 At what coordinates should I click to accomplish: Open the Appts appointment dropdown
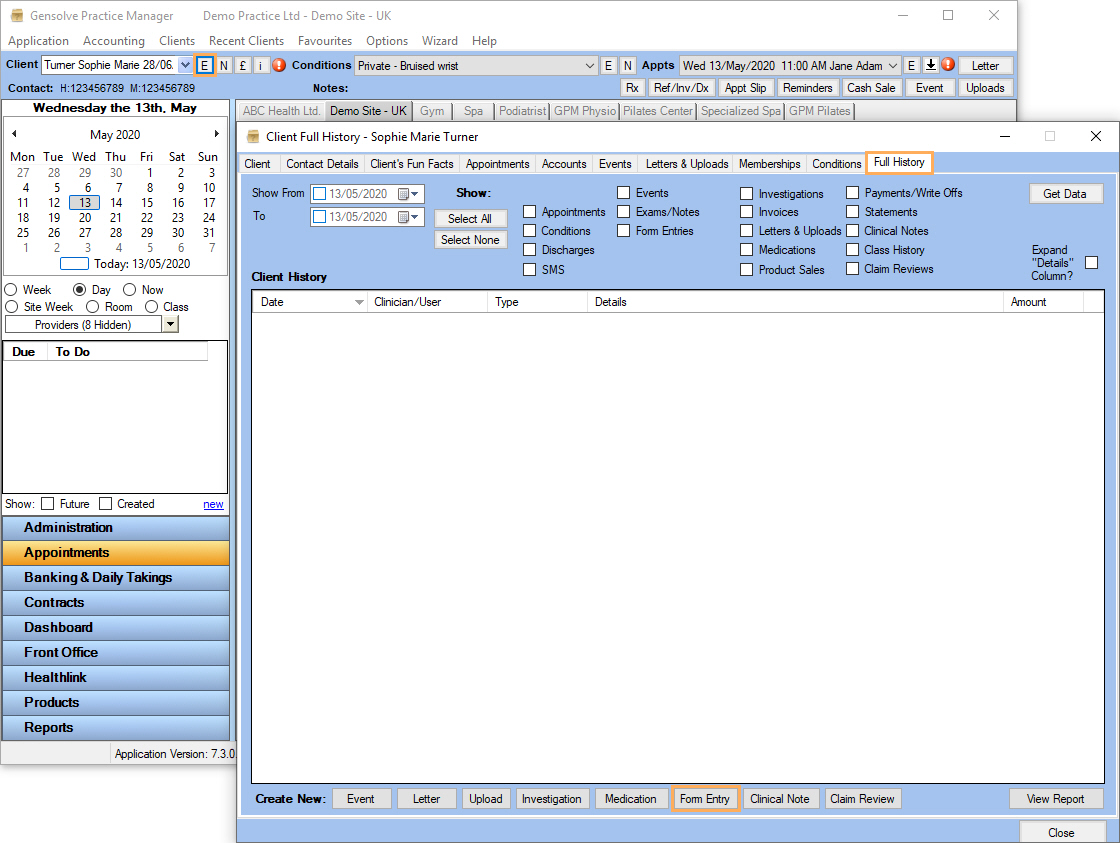(x=893, y=66)
